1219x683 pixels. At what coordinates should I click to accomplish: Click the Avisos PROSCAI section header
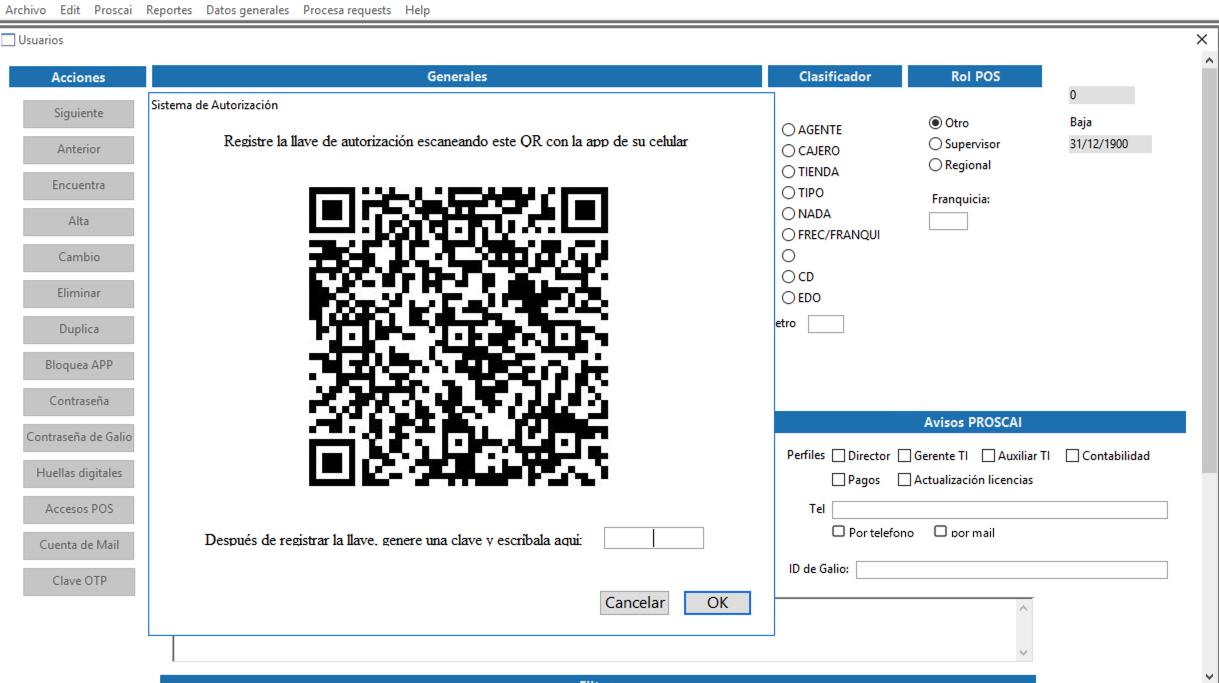pos(973,423)
